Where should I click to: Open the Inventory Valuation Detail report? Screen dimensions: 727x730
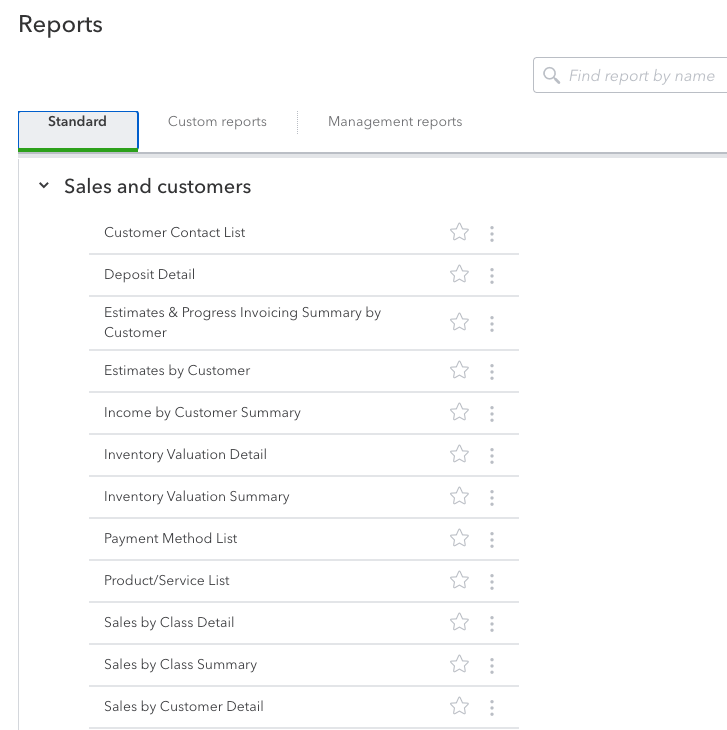pos(185,454)
